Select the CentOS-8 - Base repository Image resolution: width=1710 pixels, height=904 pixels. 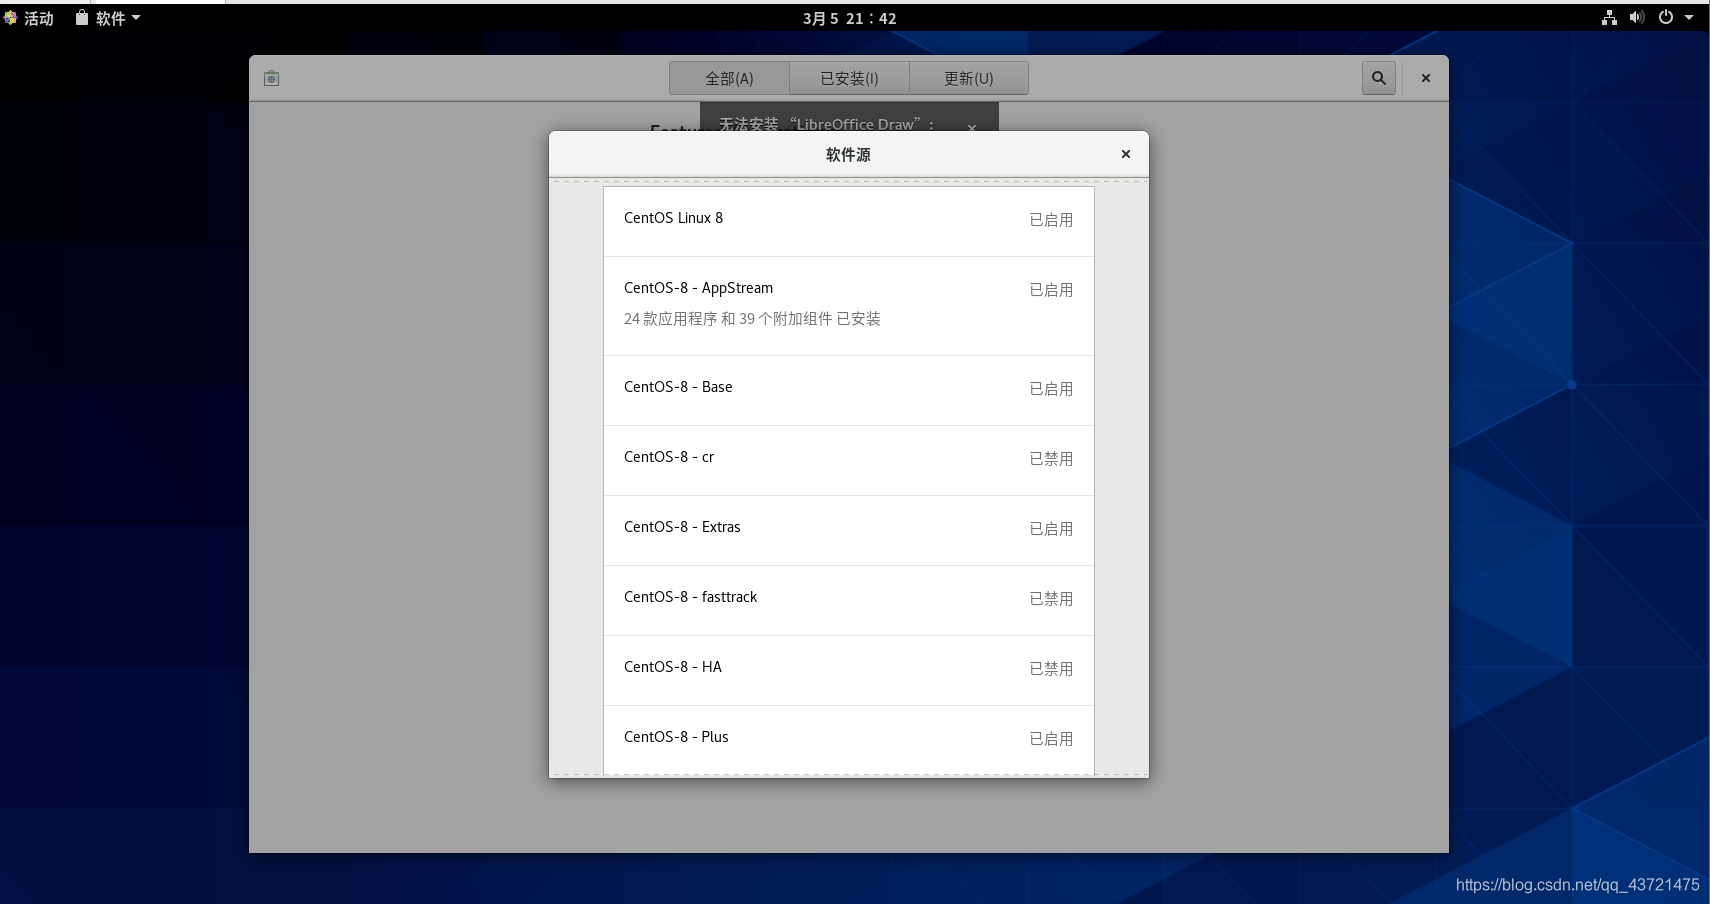pyautogui.click(x=849, y=391)
